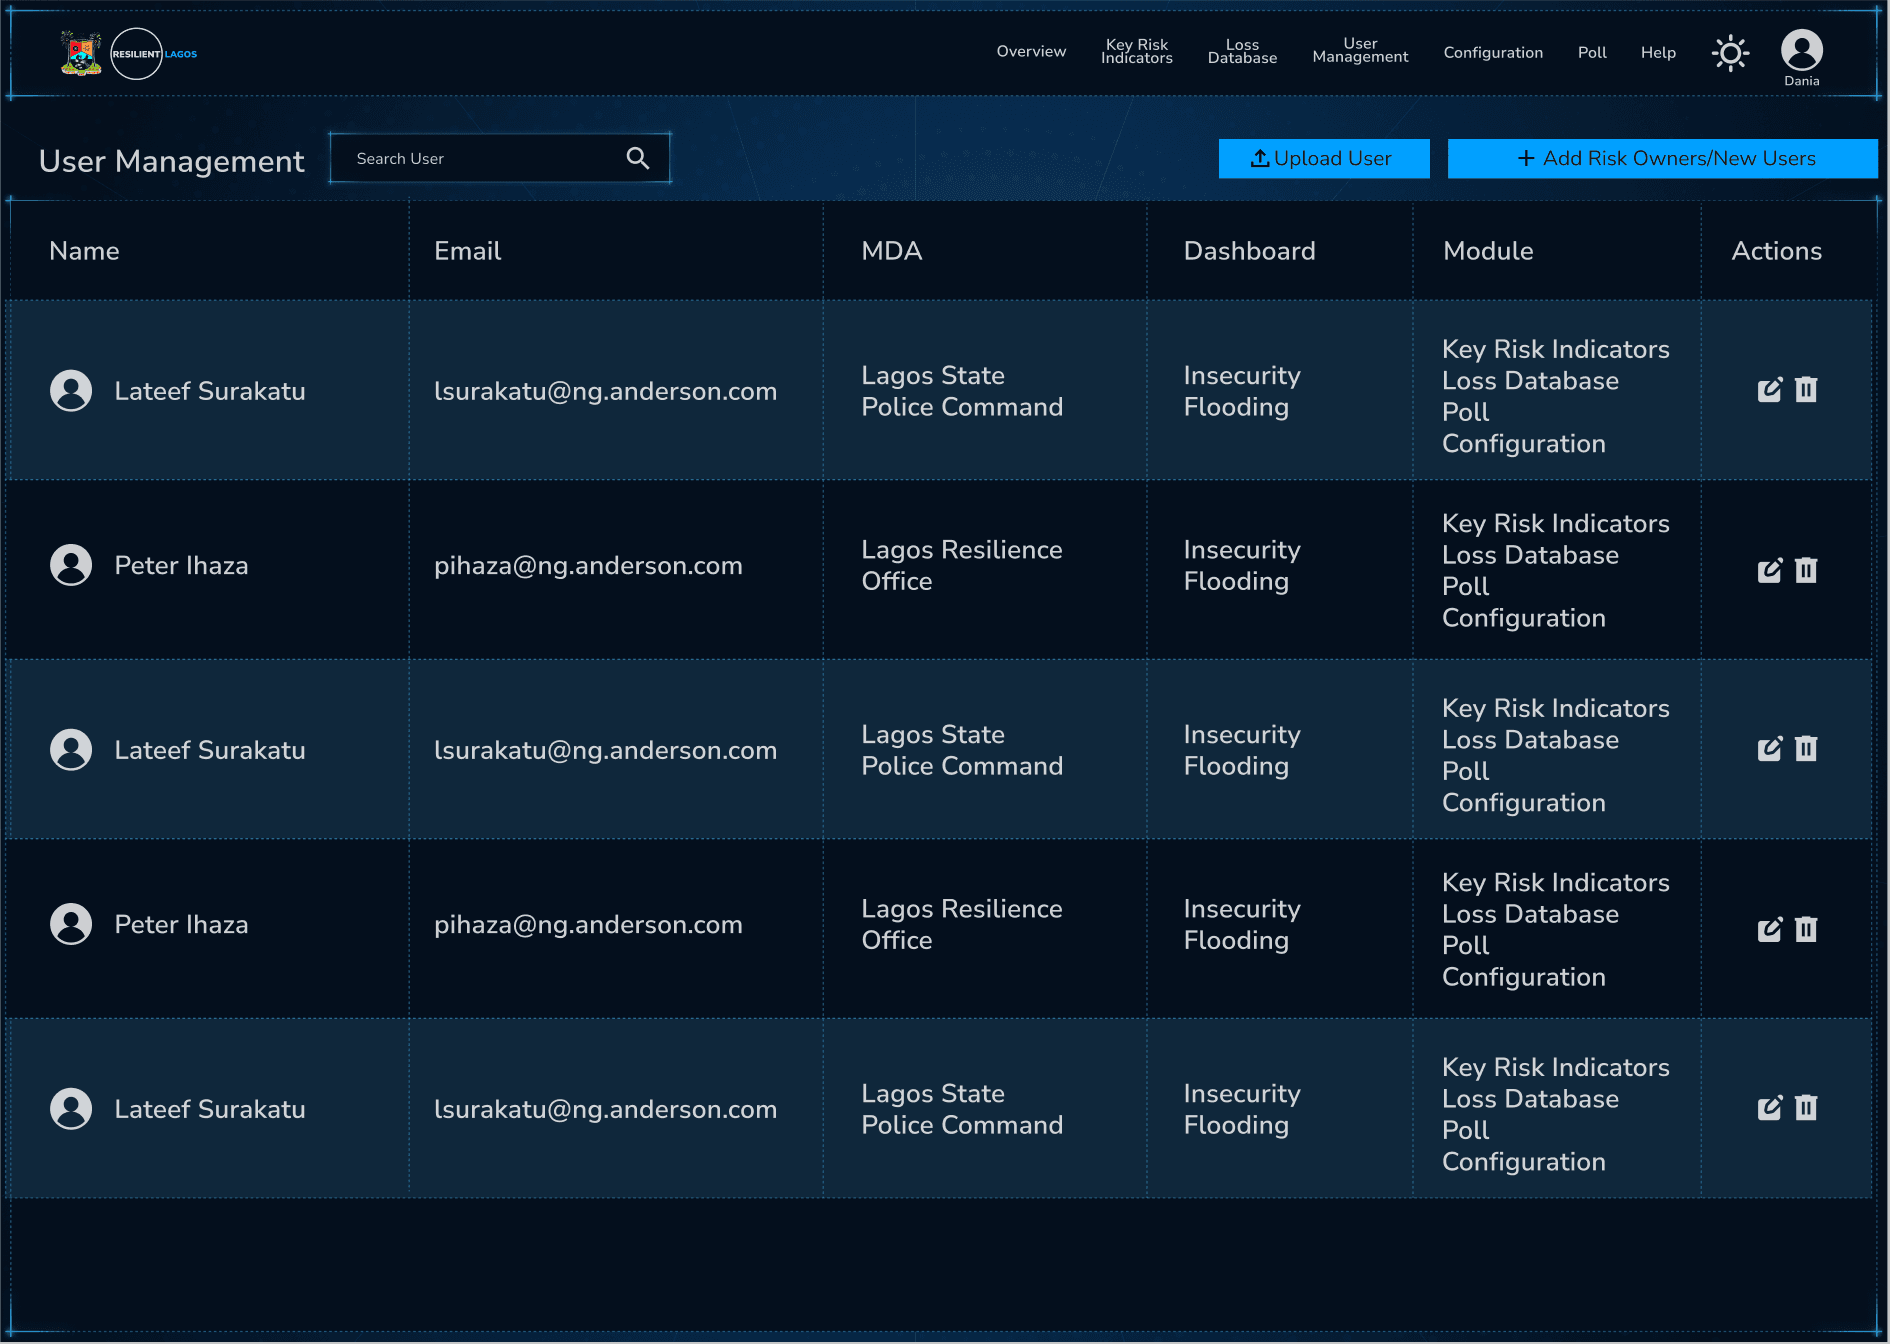Click the Actions column header
Screen dimensions: 1890x1344
tap(1777, 251)
